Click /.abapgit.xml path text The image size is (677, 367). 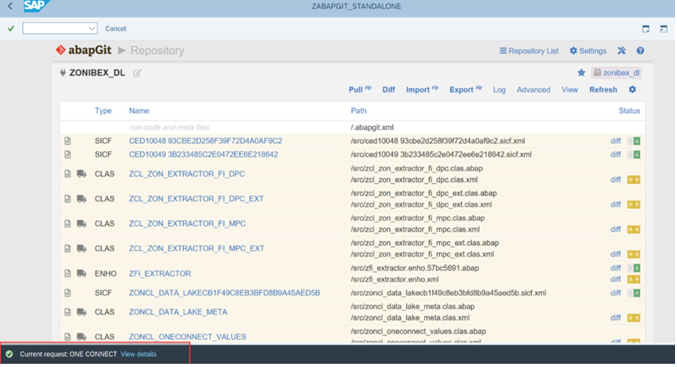tap(372, 127)
